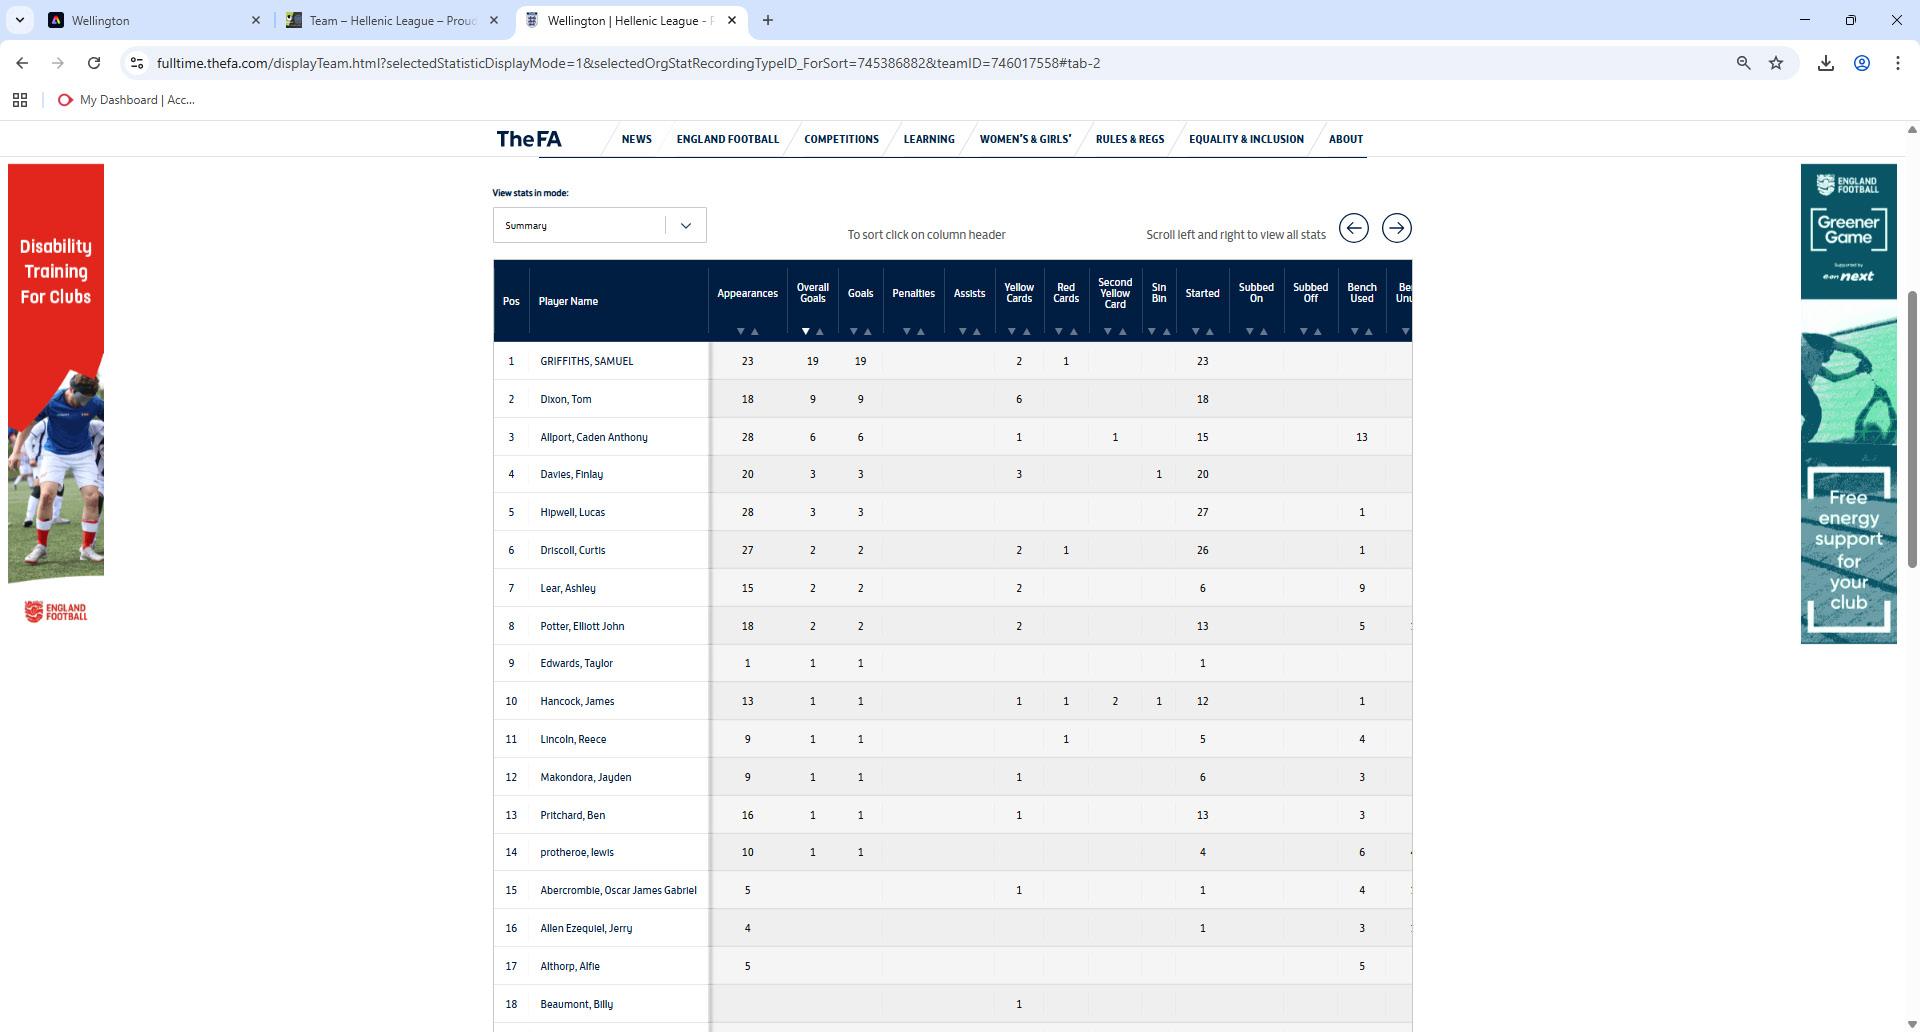This screenshot has width=1920, height=1032.
Task: Click the page vertical scrollbar thumb
Action: coord(1912,430)
